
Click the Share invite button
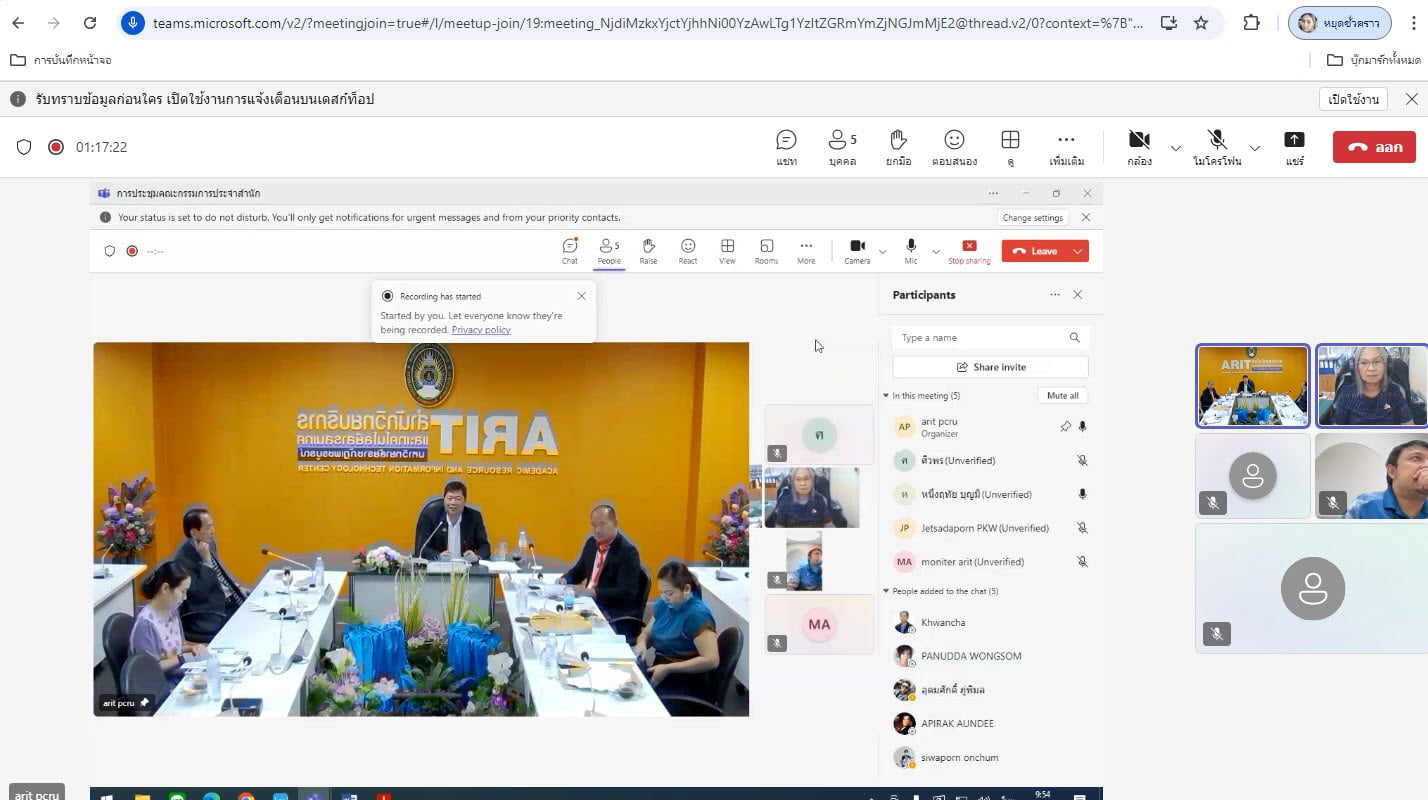point(990,367)
